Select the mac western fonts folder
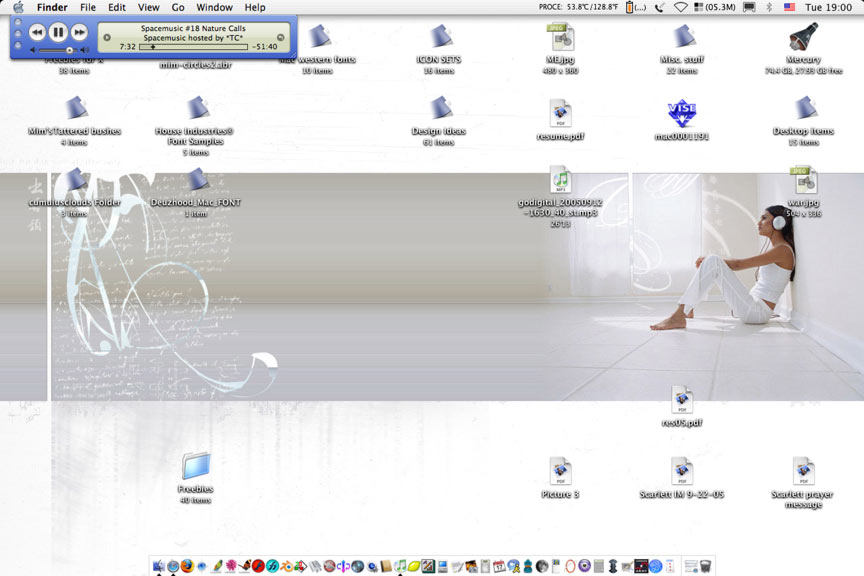This screenshot has height=576, width=864. (x=318, y=37)
